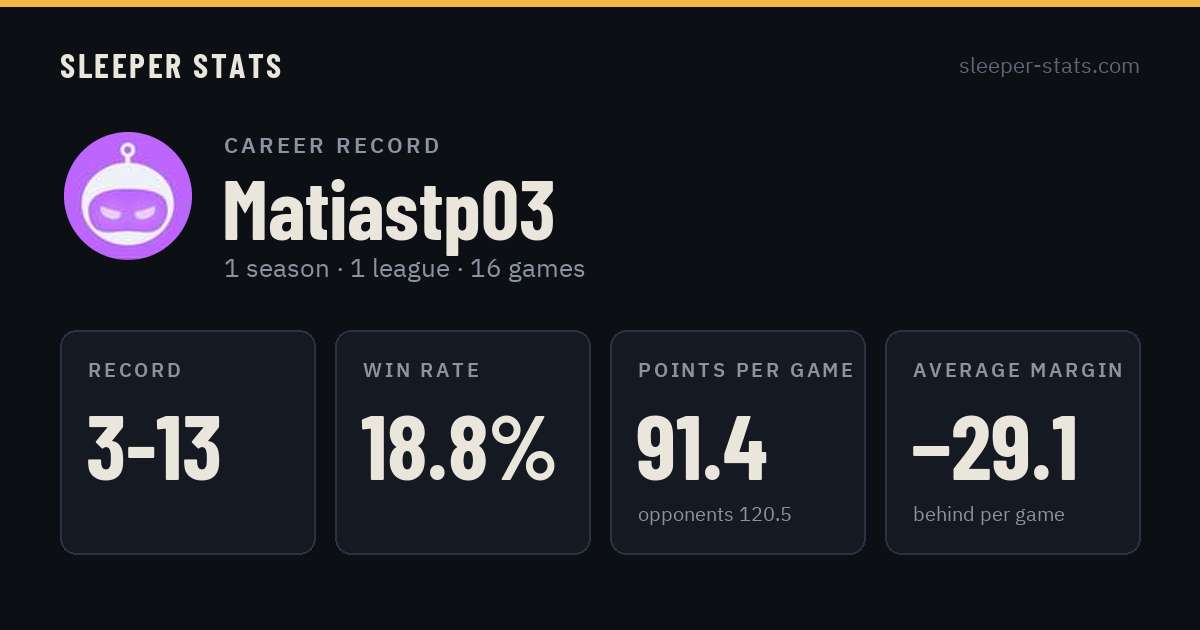Select the AVERAGE MARGIN card

tap(1013, 442)
